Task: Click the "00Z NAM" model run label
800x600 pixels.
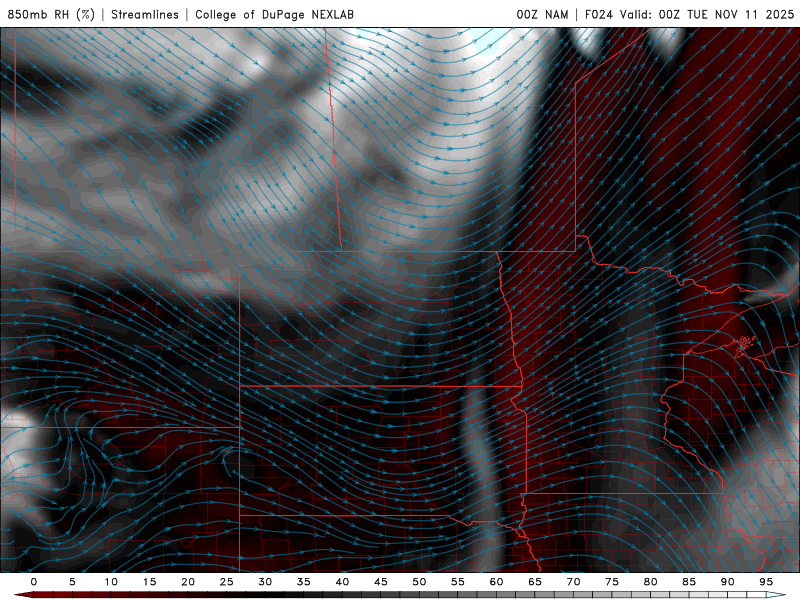Action: (542, 14)
